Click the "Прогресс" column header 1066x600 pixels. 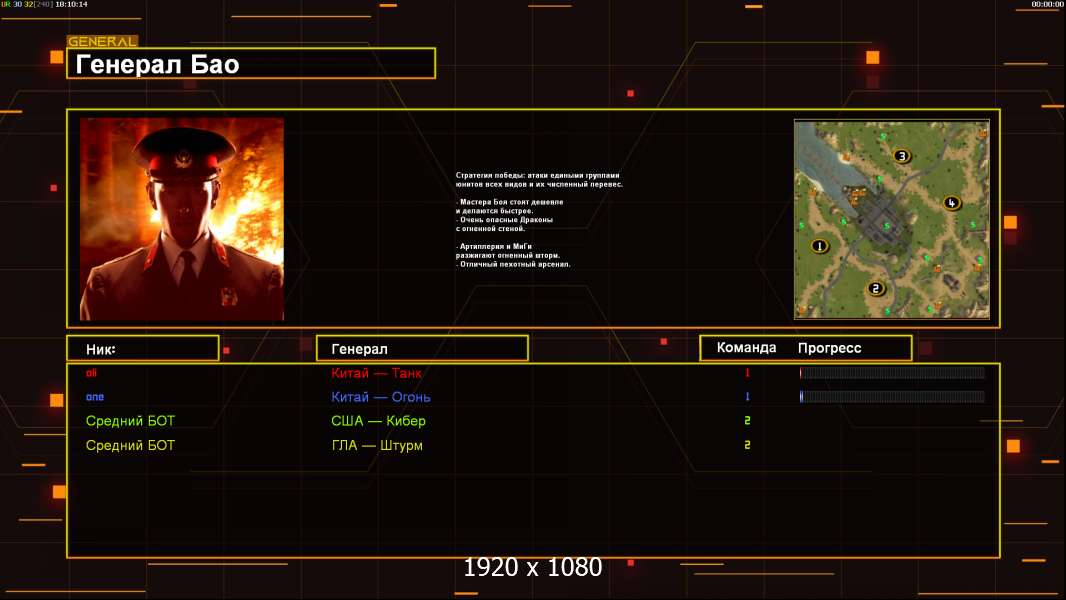tap(829, 348)
